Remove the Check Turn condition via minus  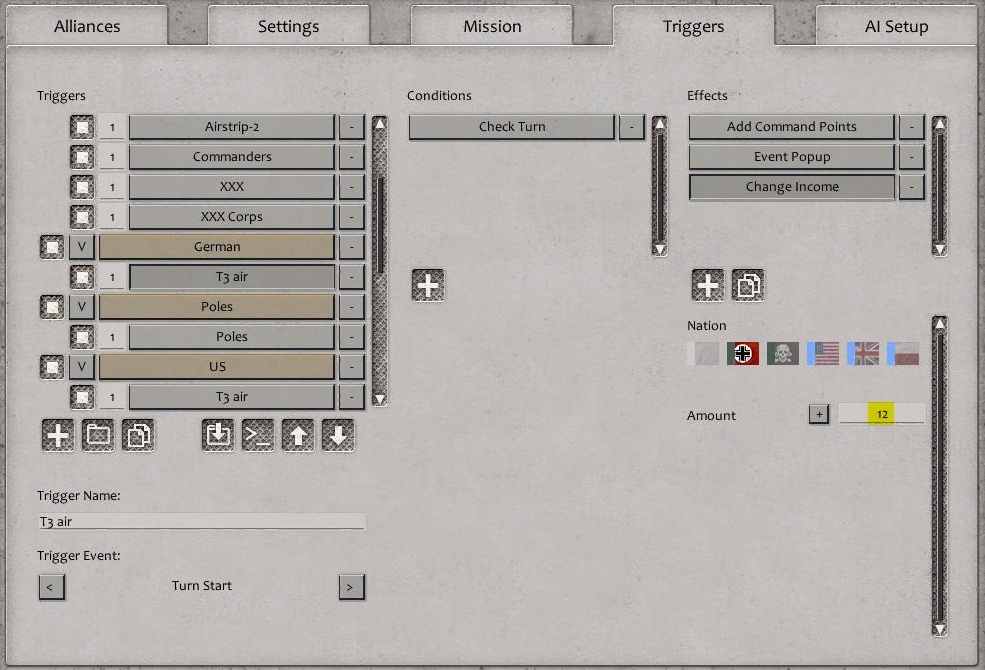632,127
